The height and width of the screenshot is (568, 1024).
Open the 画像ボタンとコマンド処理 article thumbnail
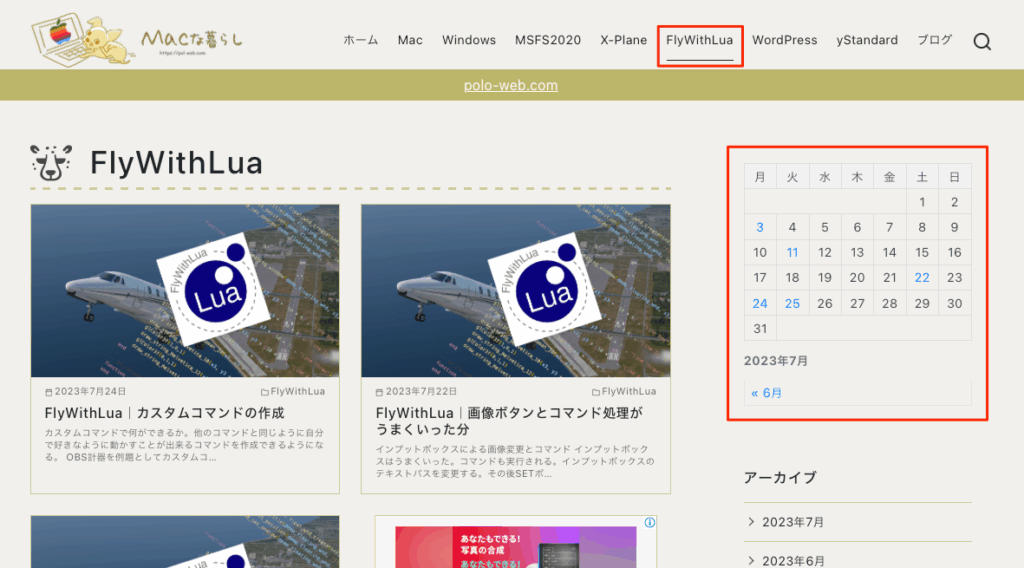pos(516,291)
